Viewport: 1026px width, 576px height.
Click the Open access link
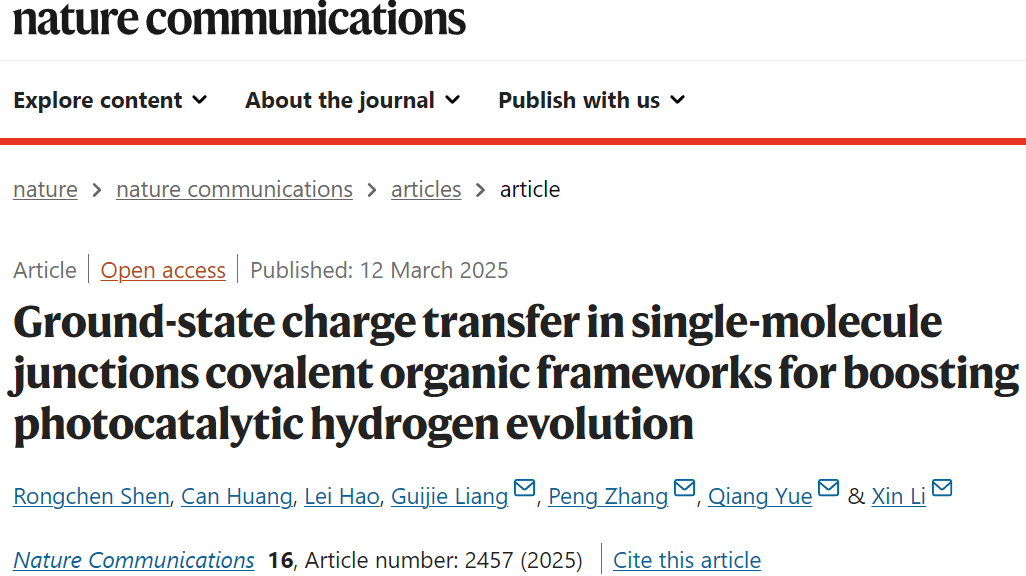(x=163, y=270)
